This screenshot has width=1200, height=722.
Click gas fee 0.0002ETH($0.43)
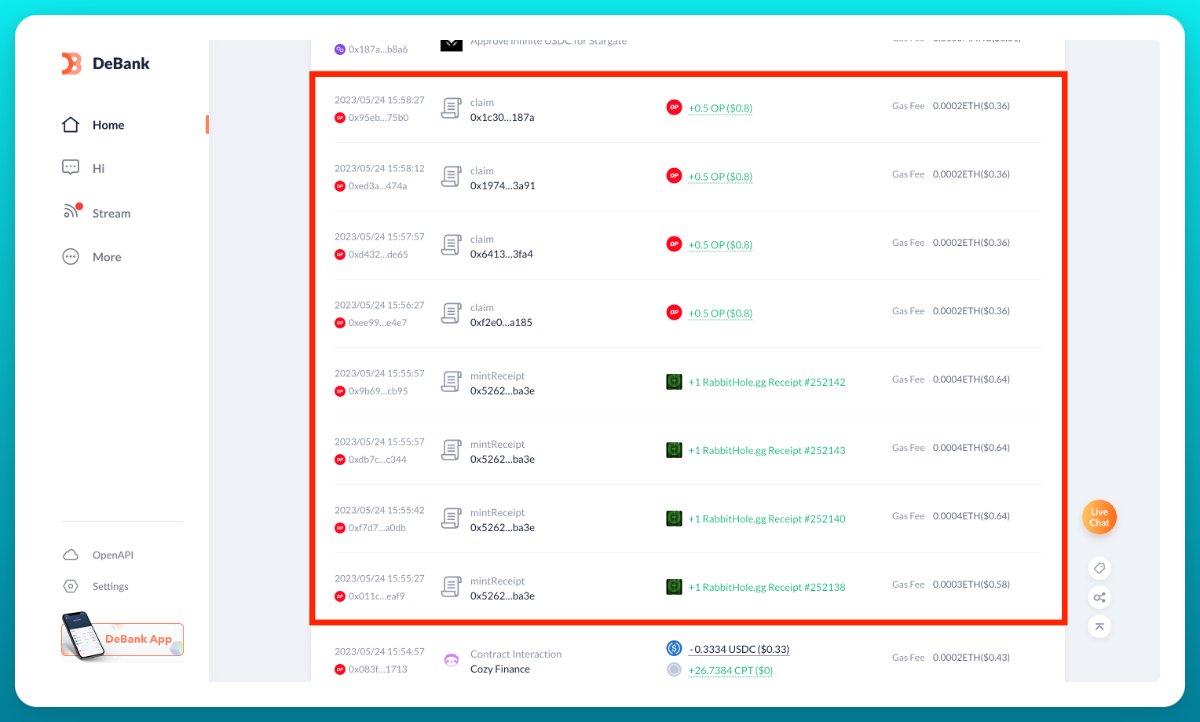pyautogui.click(x=971, y=657)
